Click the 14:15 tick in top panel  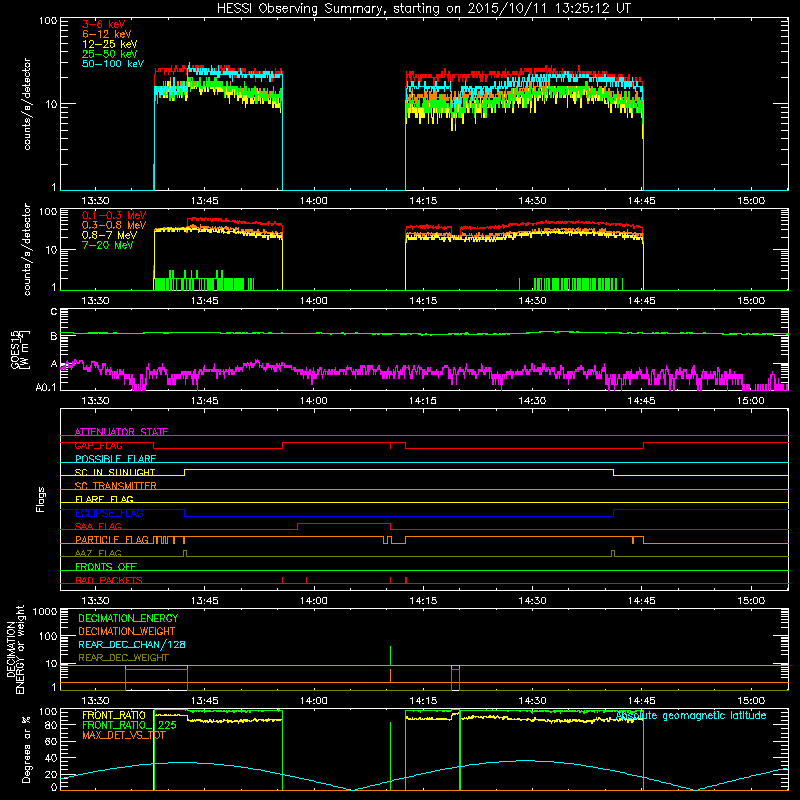pos(423,201)
